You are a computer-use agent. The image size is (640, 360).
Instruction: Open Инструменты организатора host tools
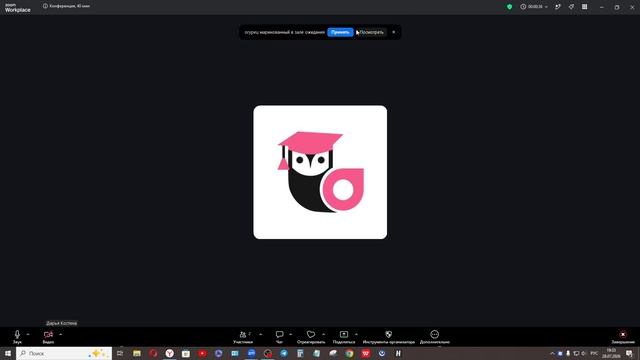[389, 337]
